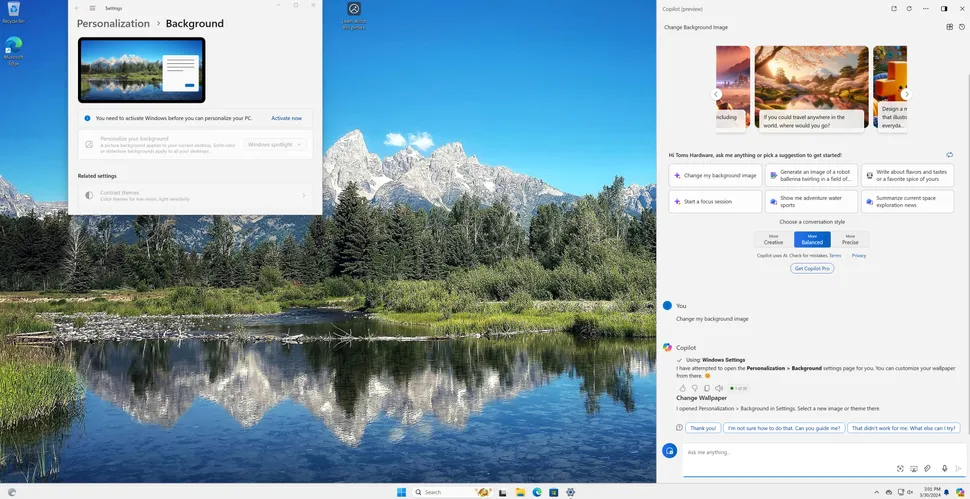This screenshot has width=970, height=499.
Task: Click the Activate now link
Action: [x=286, y=118]
